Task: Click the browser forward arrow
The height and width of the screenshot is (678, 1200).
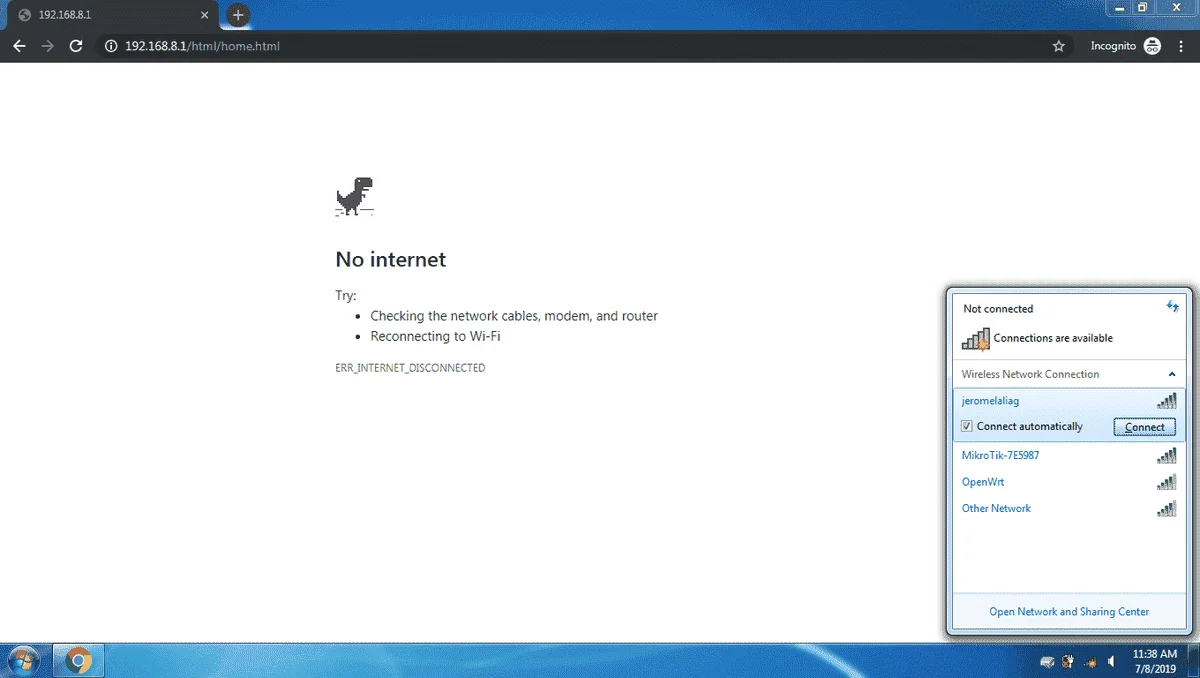Action: [47, 46]
